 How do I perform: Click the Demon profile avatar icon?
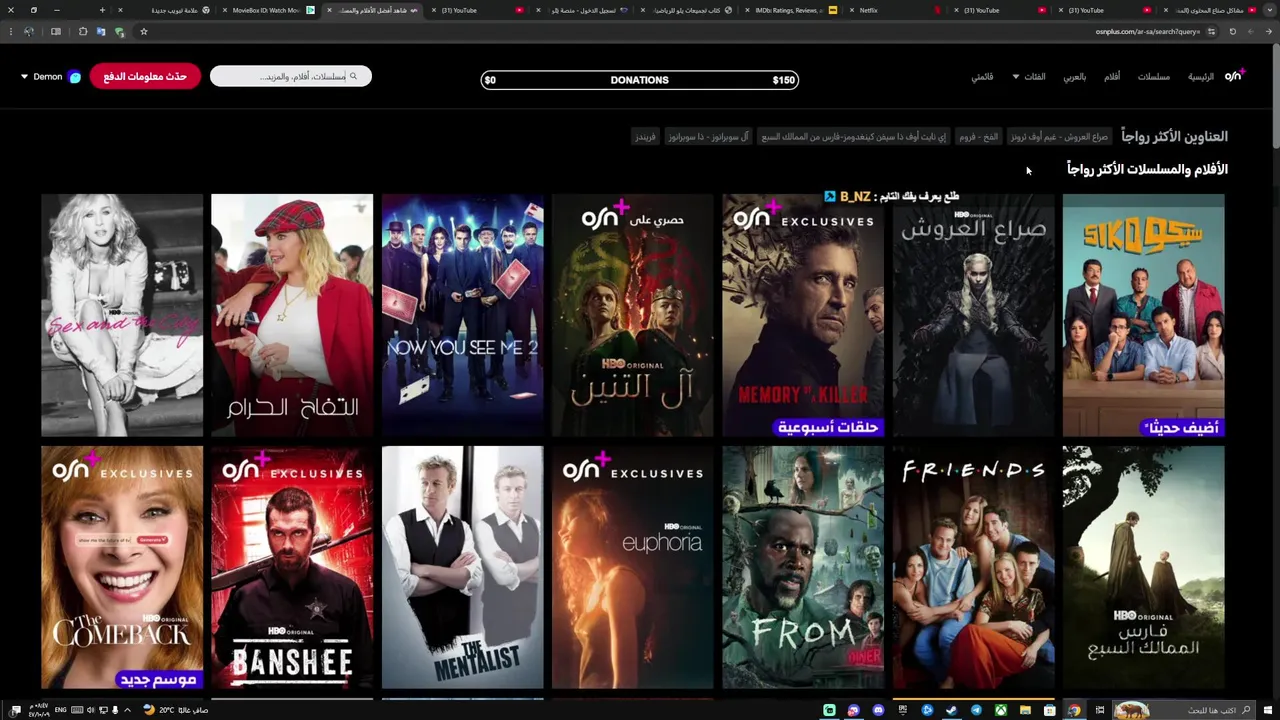(x=74, y=76)
